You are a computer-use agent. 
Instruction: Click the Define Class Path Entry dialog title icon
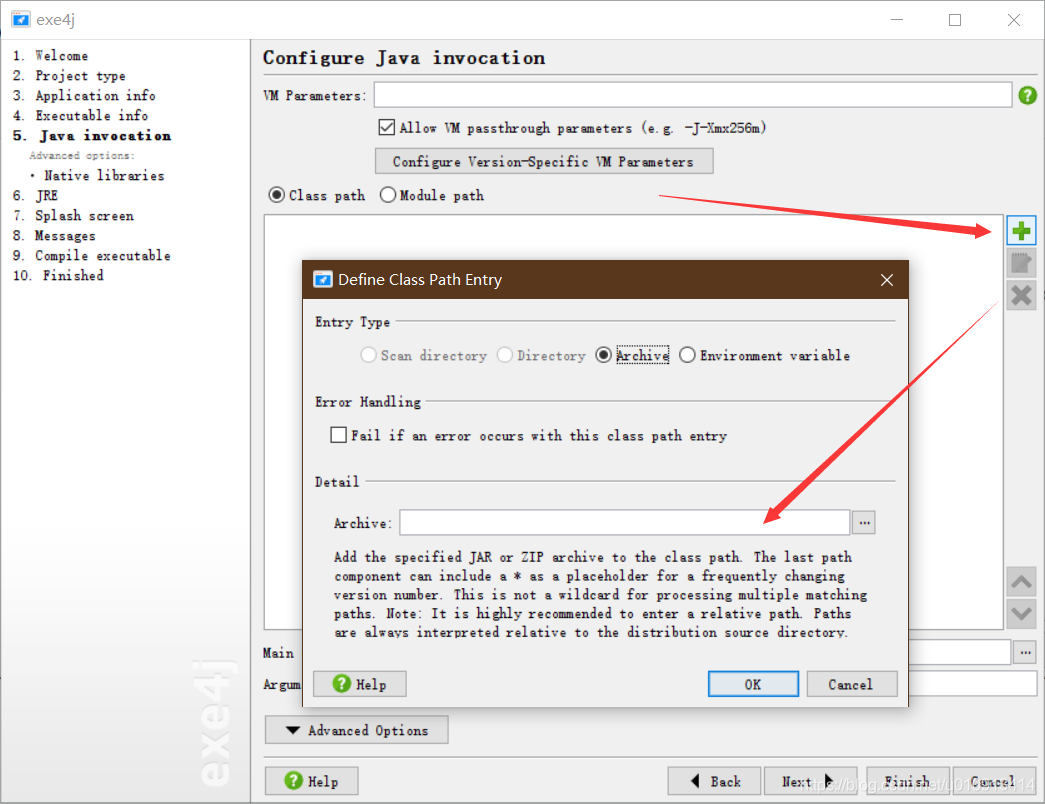323,279
